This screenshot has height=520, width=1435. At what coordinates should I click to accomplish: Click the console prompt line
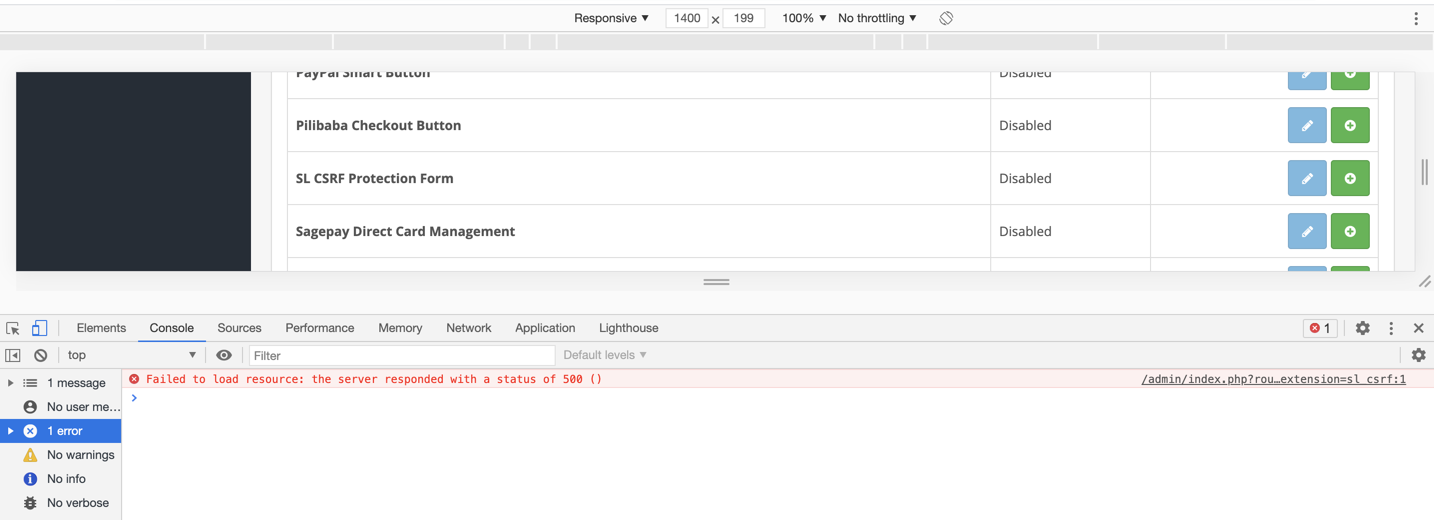tap(778, 398)
